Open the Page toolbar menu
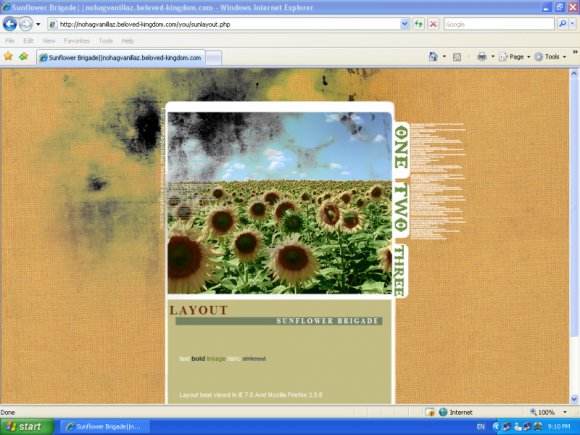 515,57
